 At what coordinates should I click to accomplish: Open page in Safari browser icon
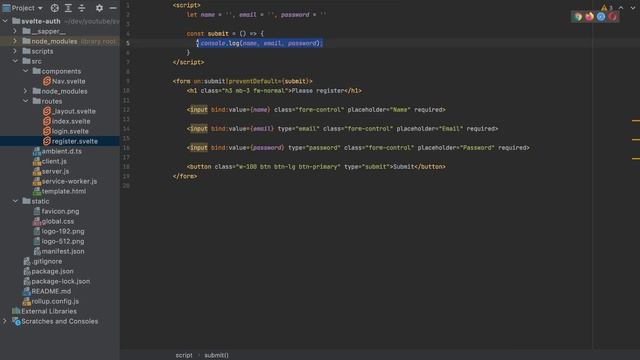601,17
